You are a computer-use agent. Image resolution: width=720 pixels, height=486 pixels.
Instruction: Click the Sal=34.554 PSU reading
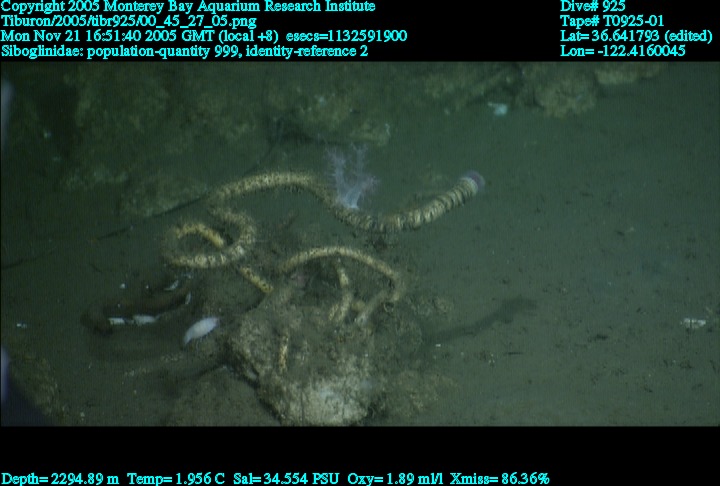point(286,479)
